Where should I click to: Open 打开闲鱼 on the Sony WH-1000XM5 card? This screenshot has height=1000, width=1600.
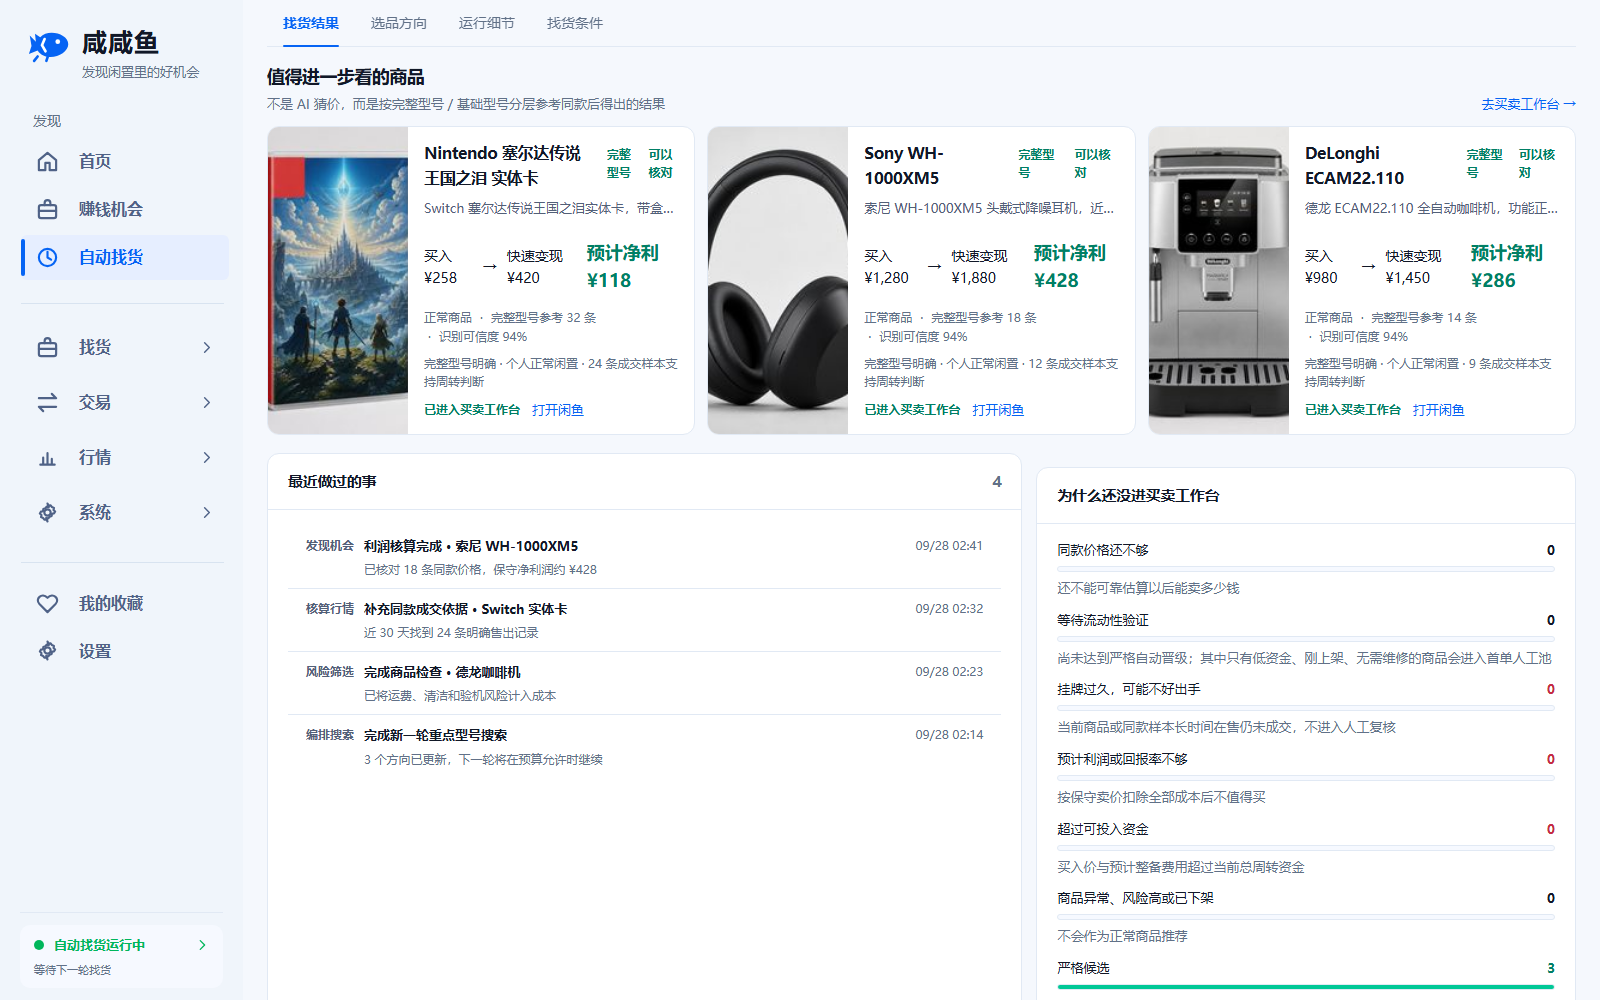pyautogui.click(x=998, y=410)
